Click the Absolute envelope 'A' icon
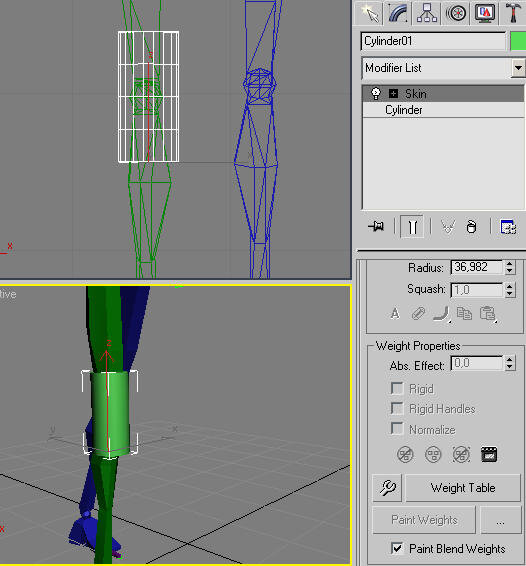Screen dimensions: 526x566 tap(395, 313)
